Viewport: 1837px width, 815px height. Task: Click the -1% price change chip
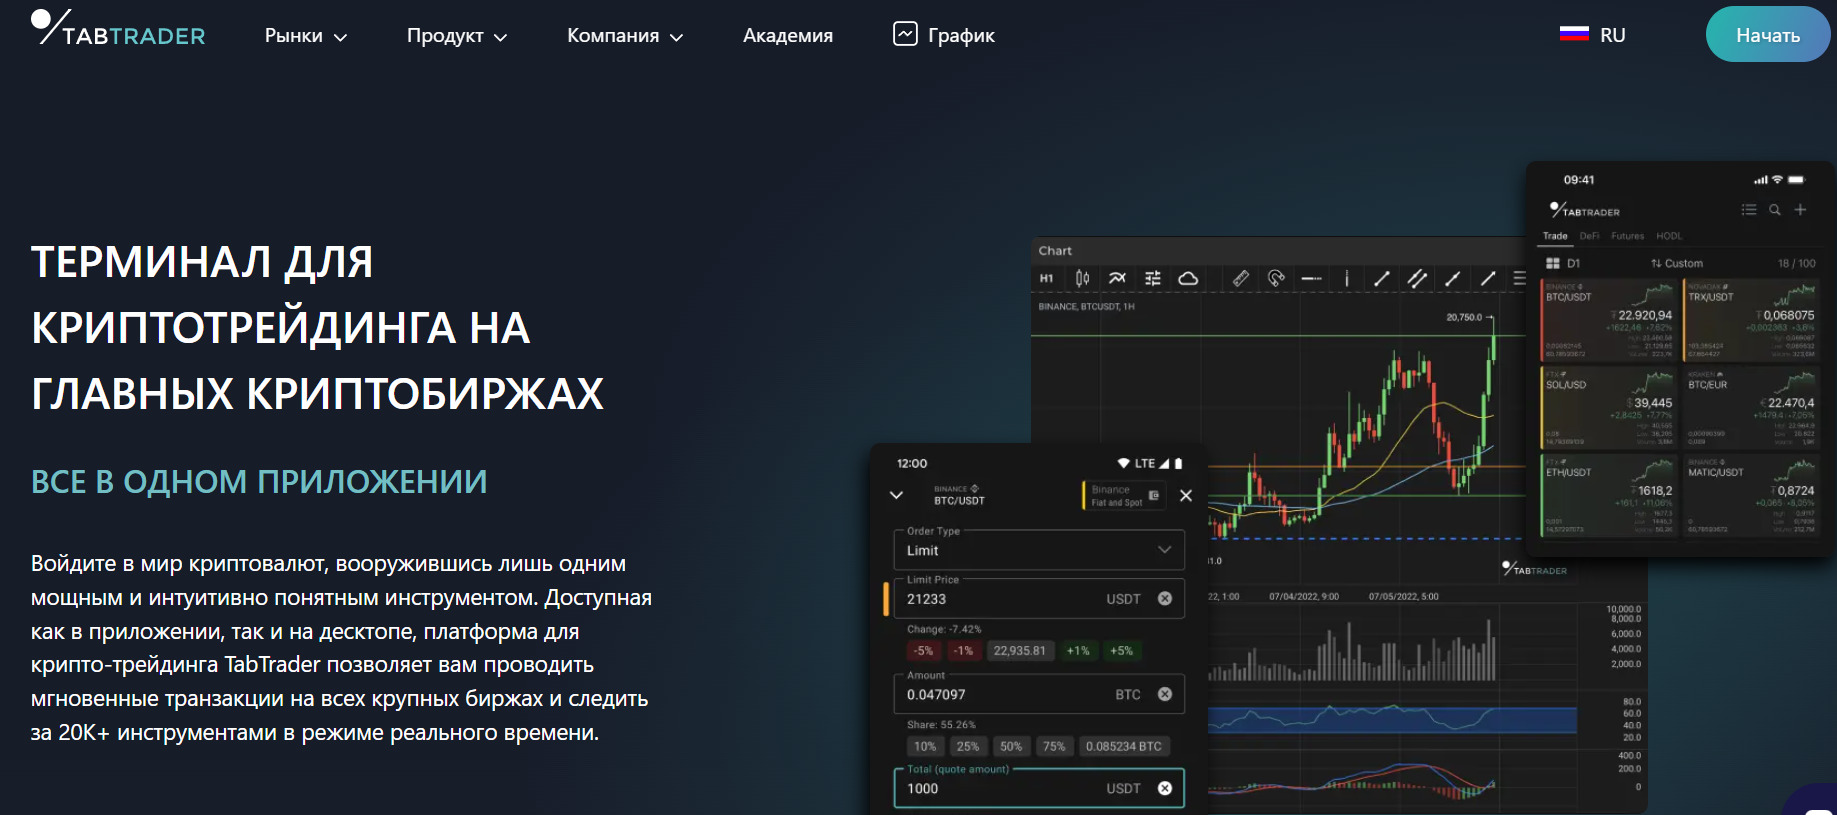click(963, 651)
